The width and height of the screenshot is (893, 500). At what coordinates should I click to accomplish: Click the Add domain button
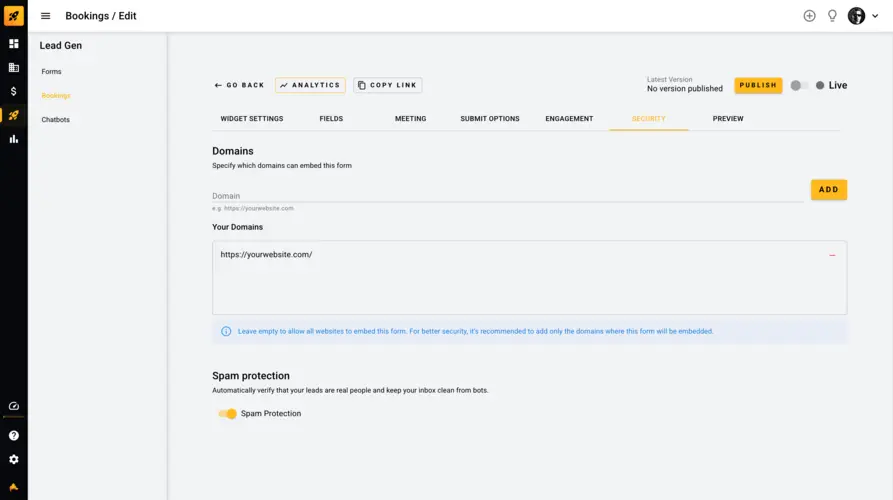click(829, 190)
